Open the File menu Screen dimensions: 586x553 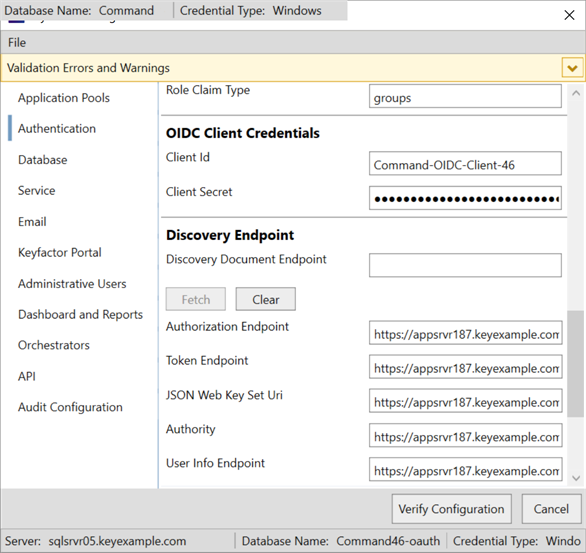(17, 43)
